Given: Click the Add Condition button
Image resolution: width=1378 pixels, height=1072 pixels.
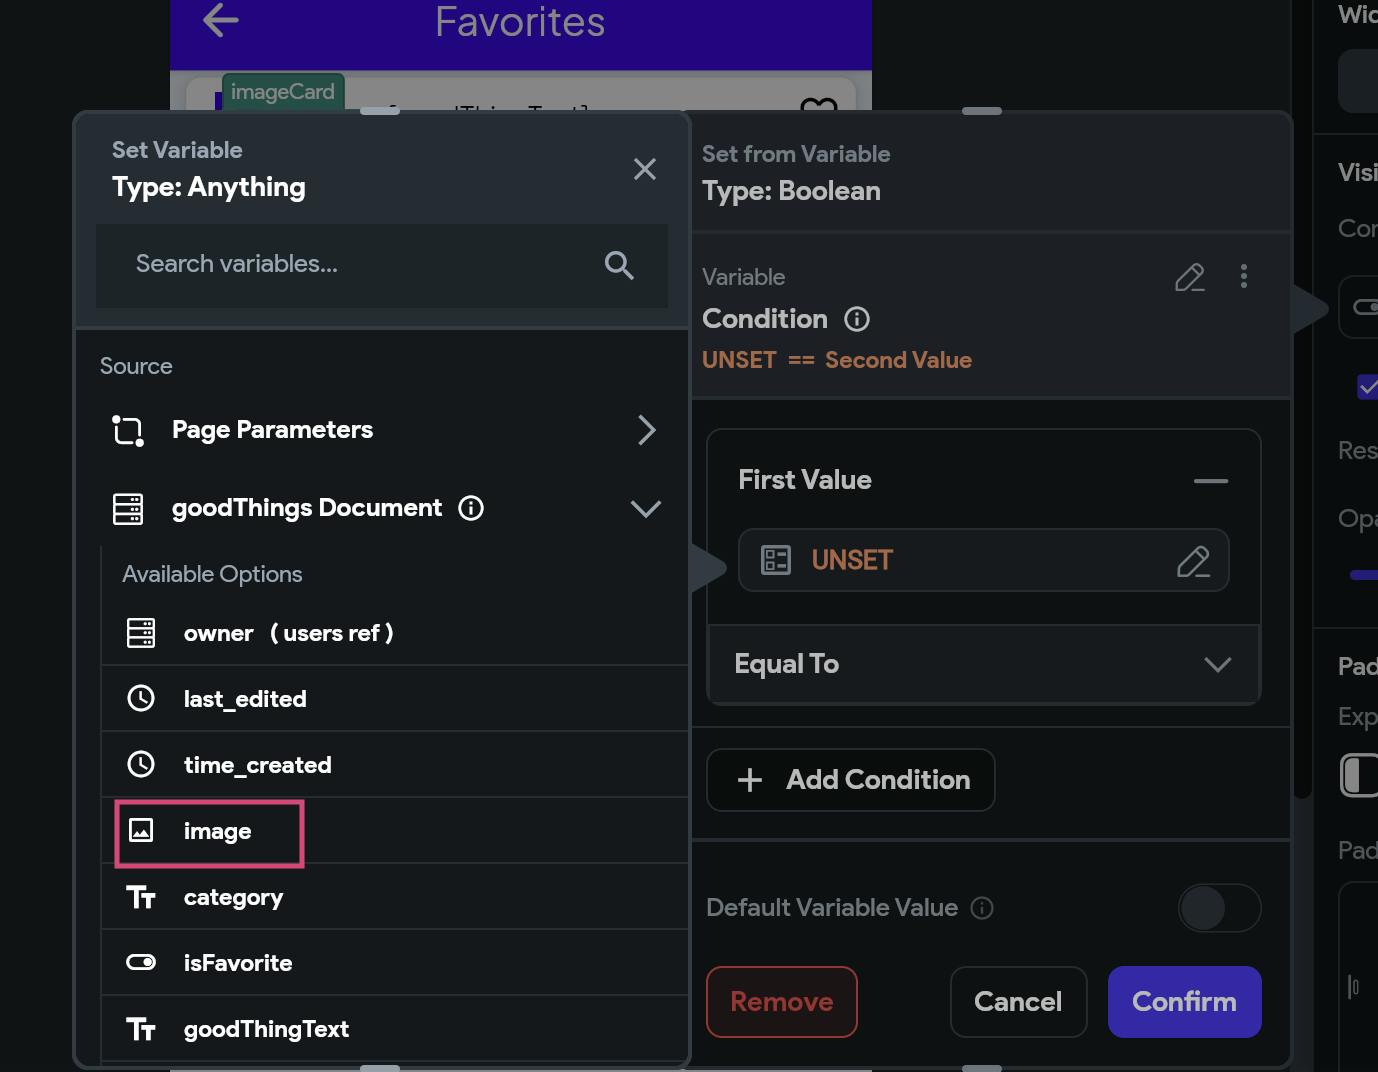Looking at the screenshot, I should pos(851,780).
